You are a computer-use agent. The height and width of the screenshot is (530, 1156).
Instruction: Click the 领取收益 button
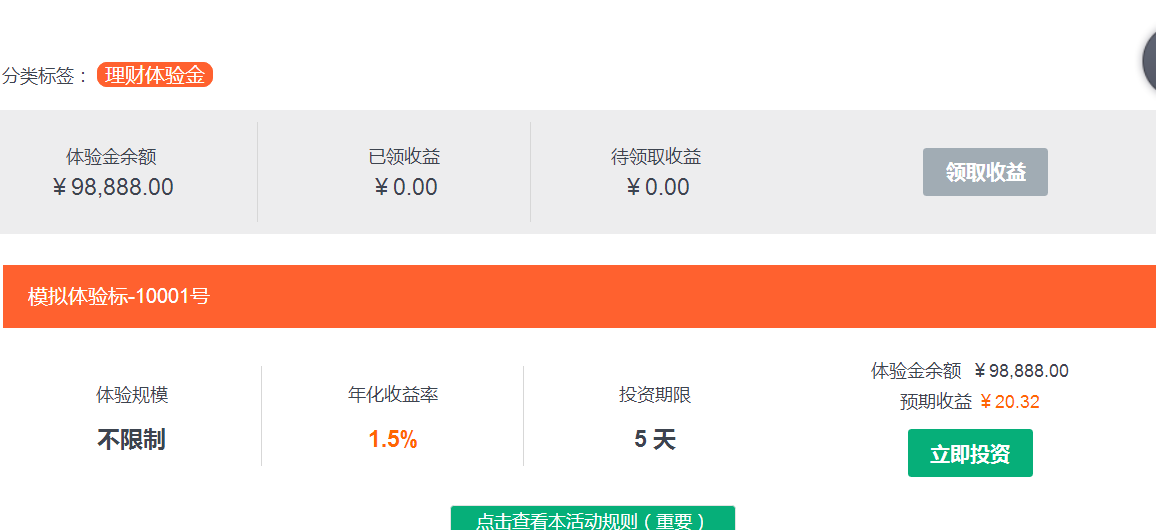tap(985, 172)
